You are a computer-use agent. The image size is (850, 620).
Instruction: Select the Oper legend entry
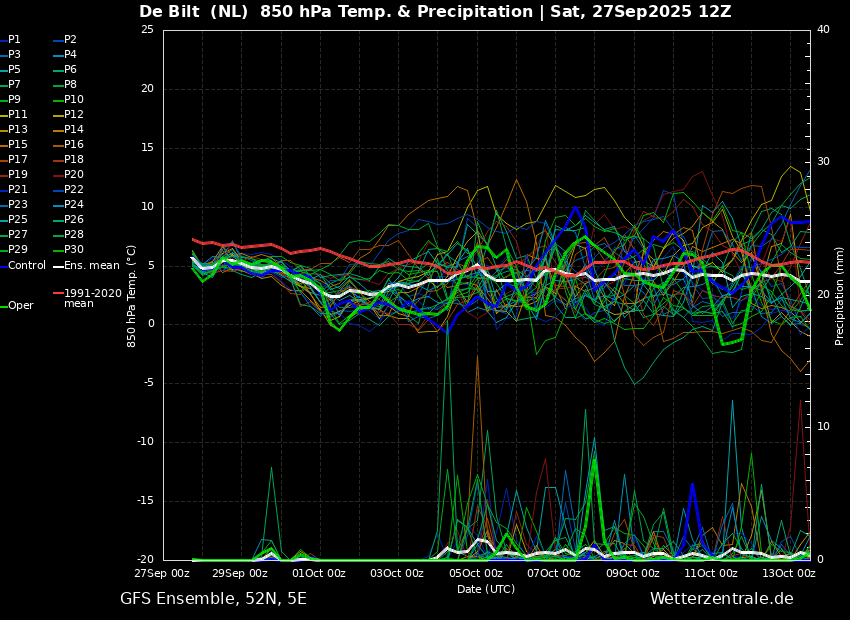click(x=17, y=306)
